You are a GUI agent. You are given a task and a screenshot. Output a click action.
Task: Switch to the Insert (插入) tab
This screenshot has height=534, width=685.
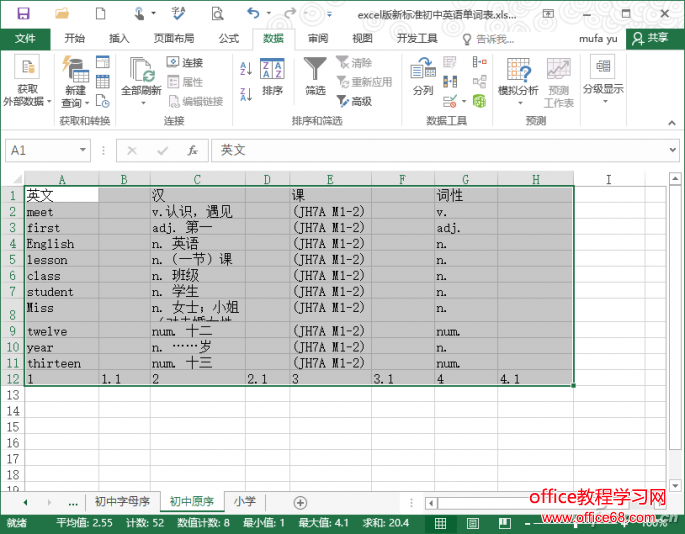click(x=119, y=38)
